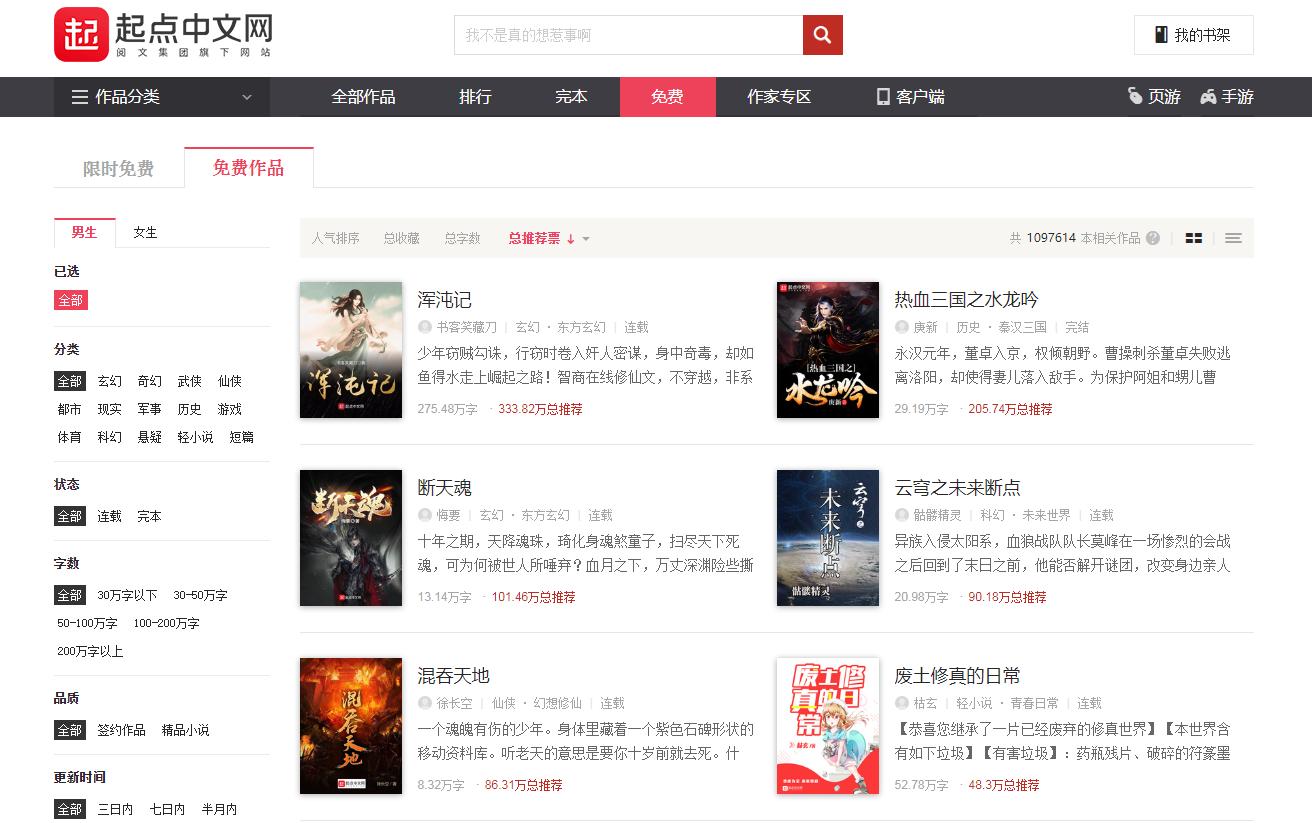Open the 总推荐票 sort dropdown arrow

tap(586, 239)
